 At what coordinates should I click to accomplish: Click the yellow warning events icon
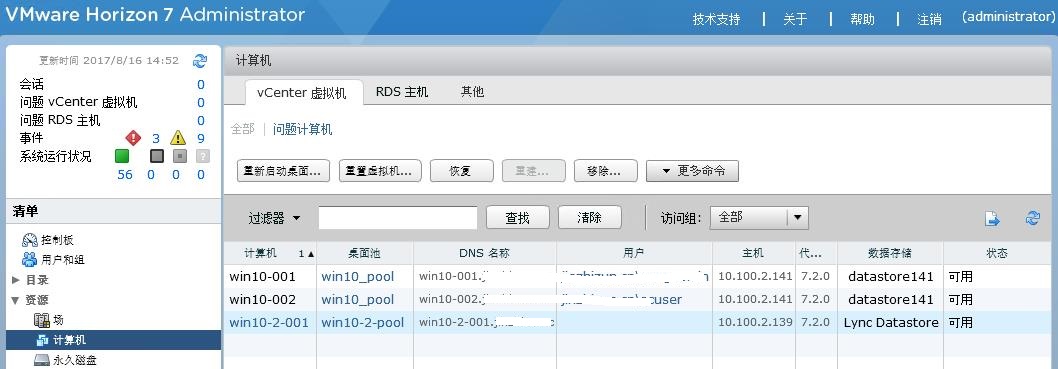tap(177, 138)
